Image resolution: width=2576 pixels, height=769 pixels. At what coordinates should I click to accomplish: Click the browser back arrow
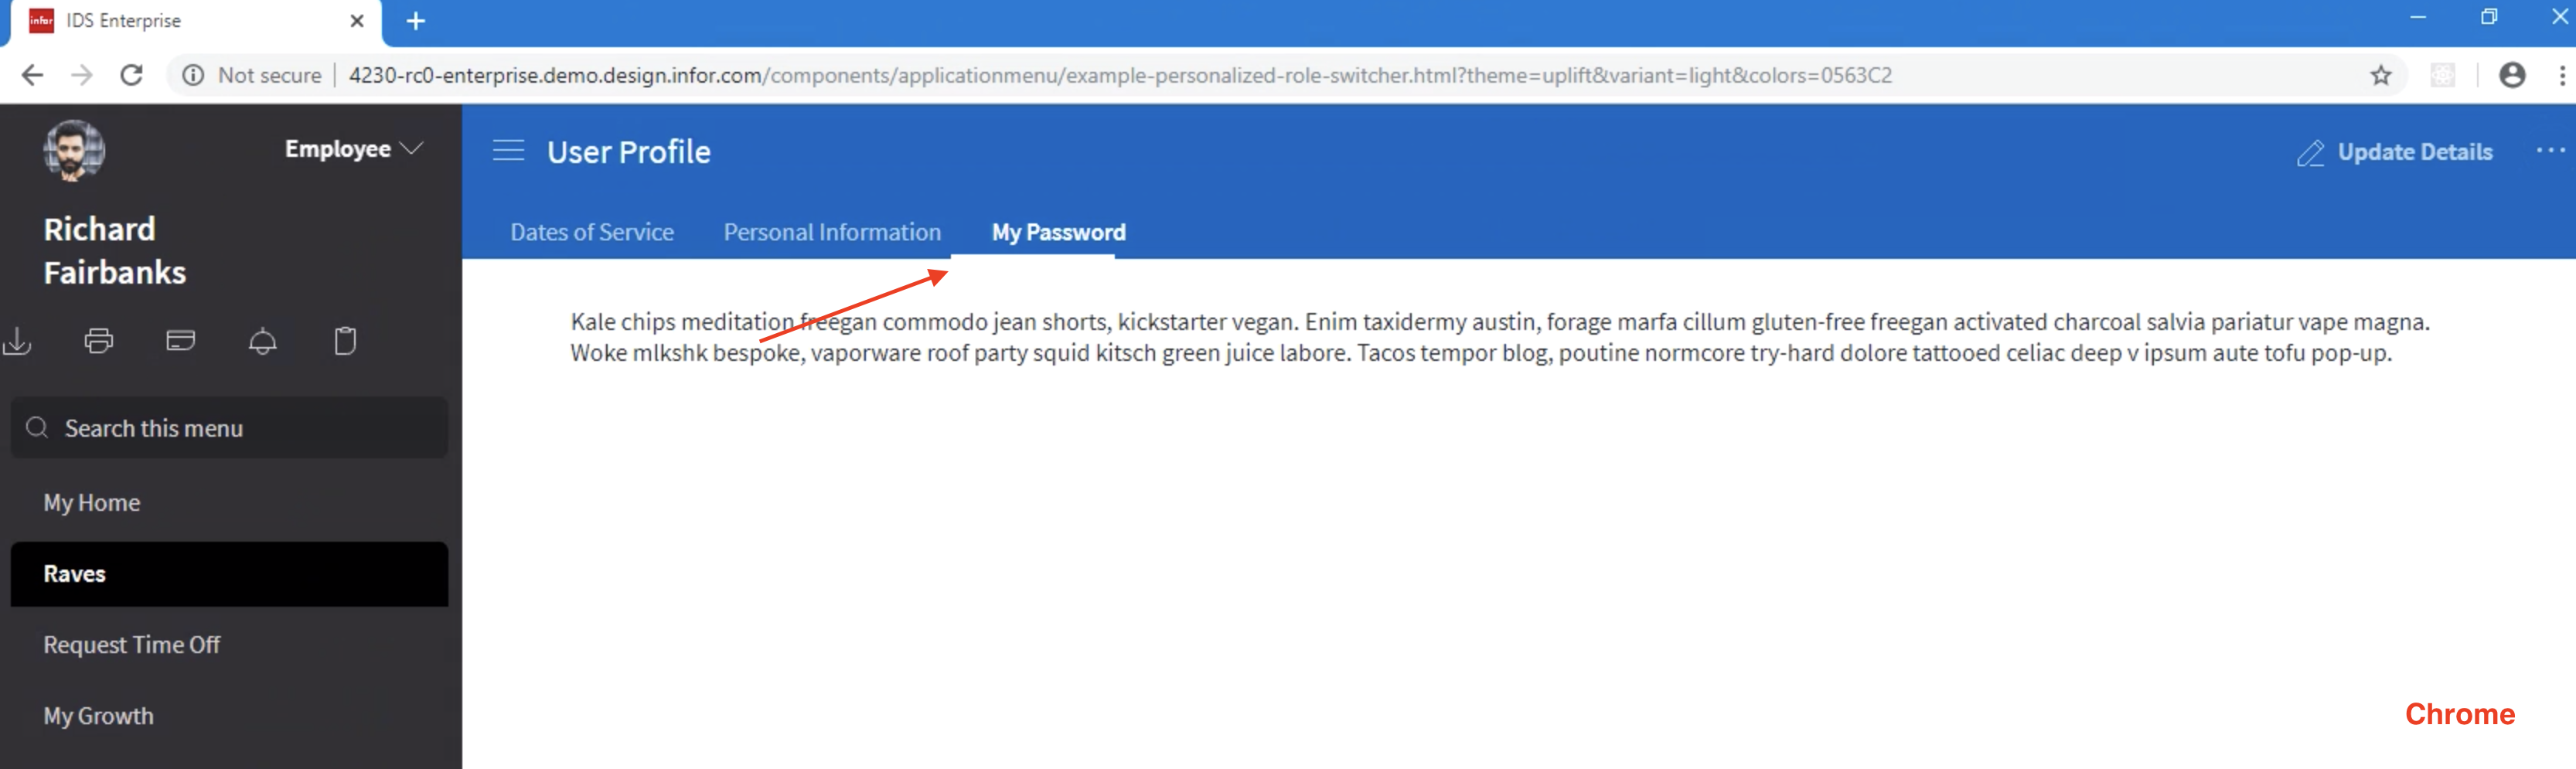click(x=32, y=75)
